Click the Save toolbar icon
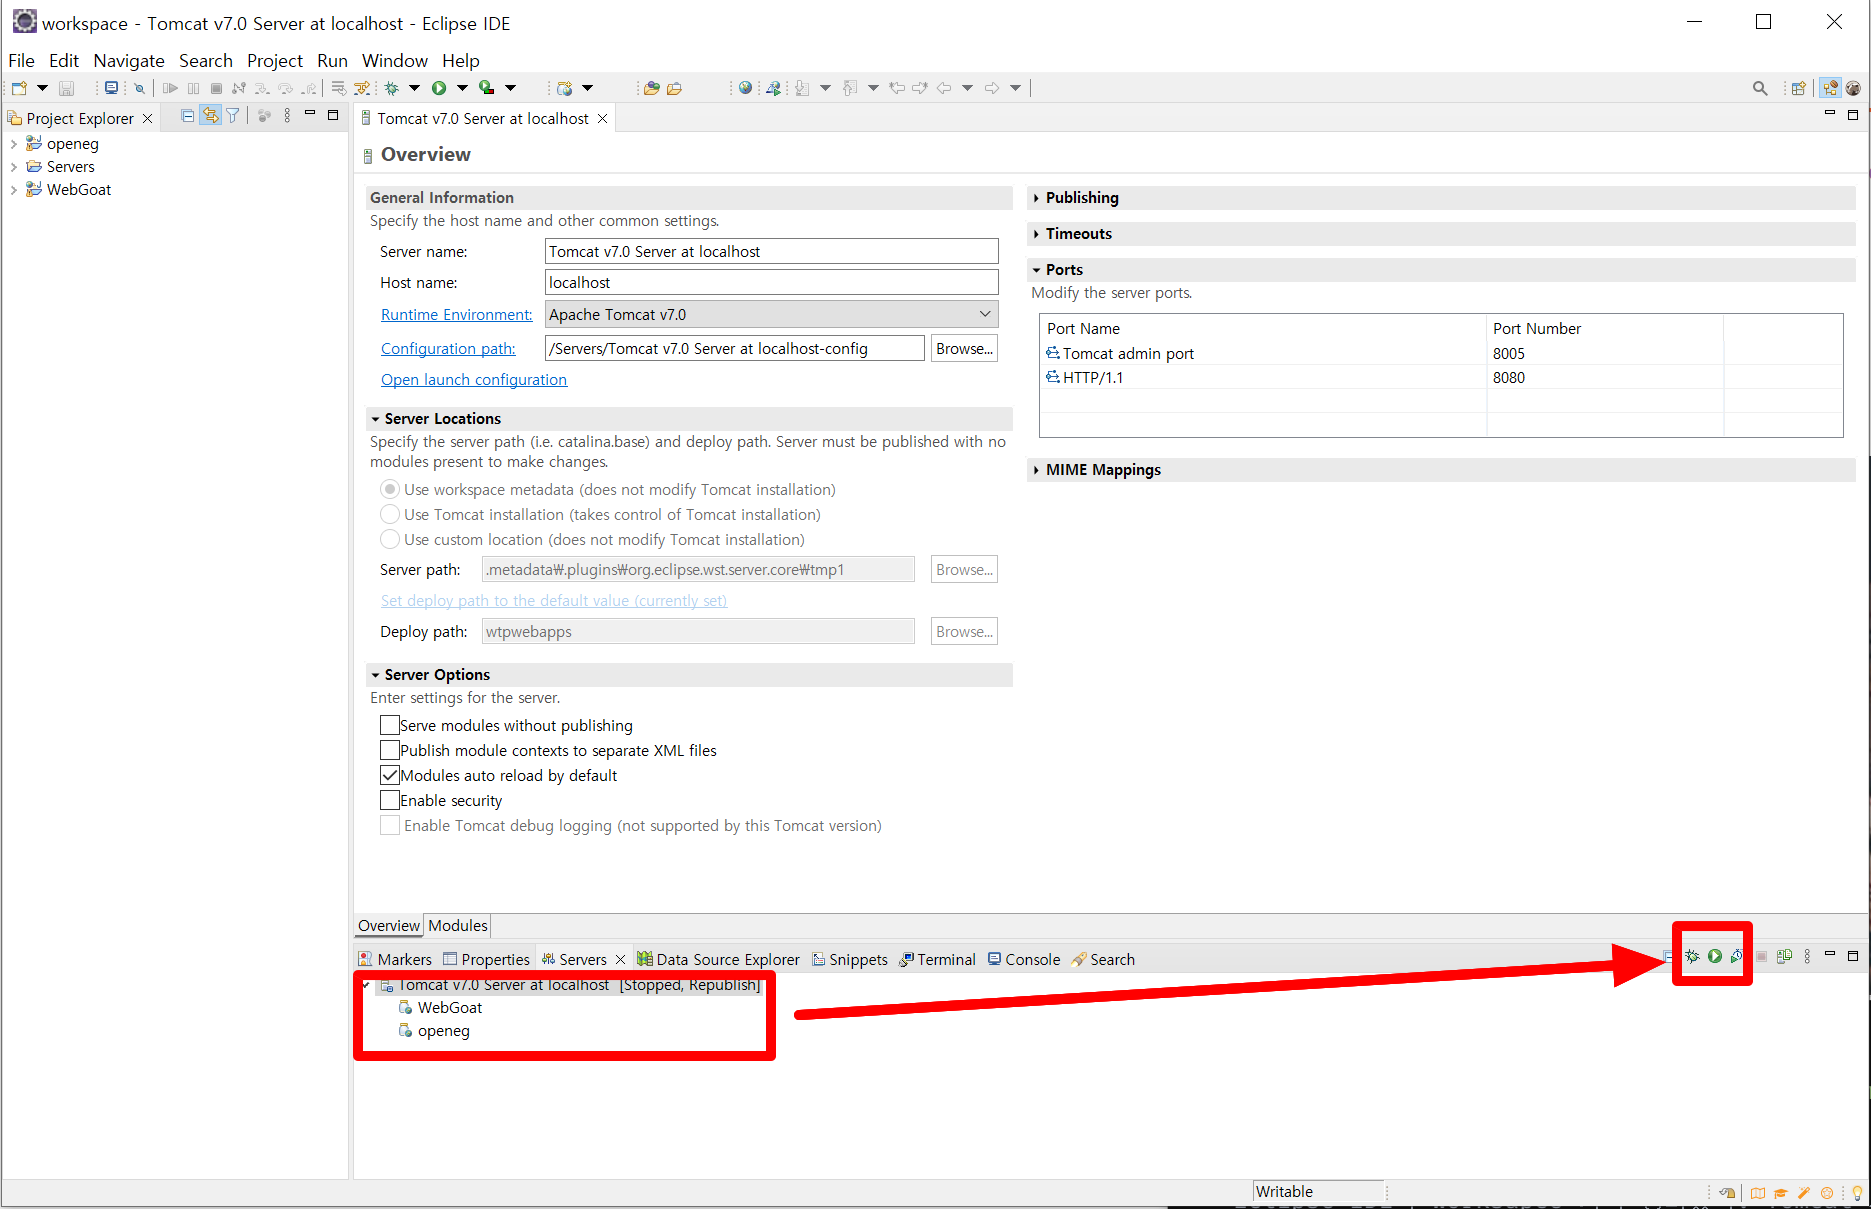The image size is (1871, 1209). (67, 88)
